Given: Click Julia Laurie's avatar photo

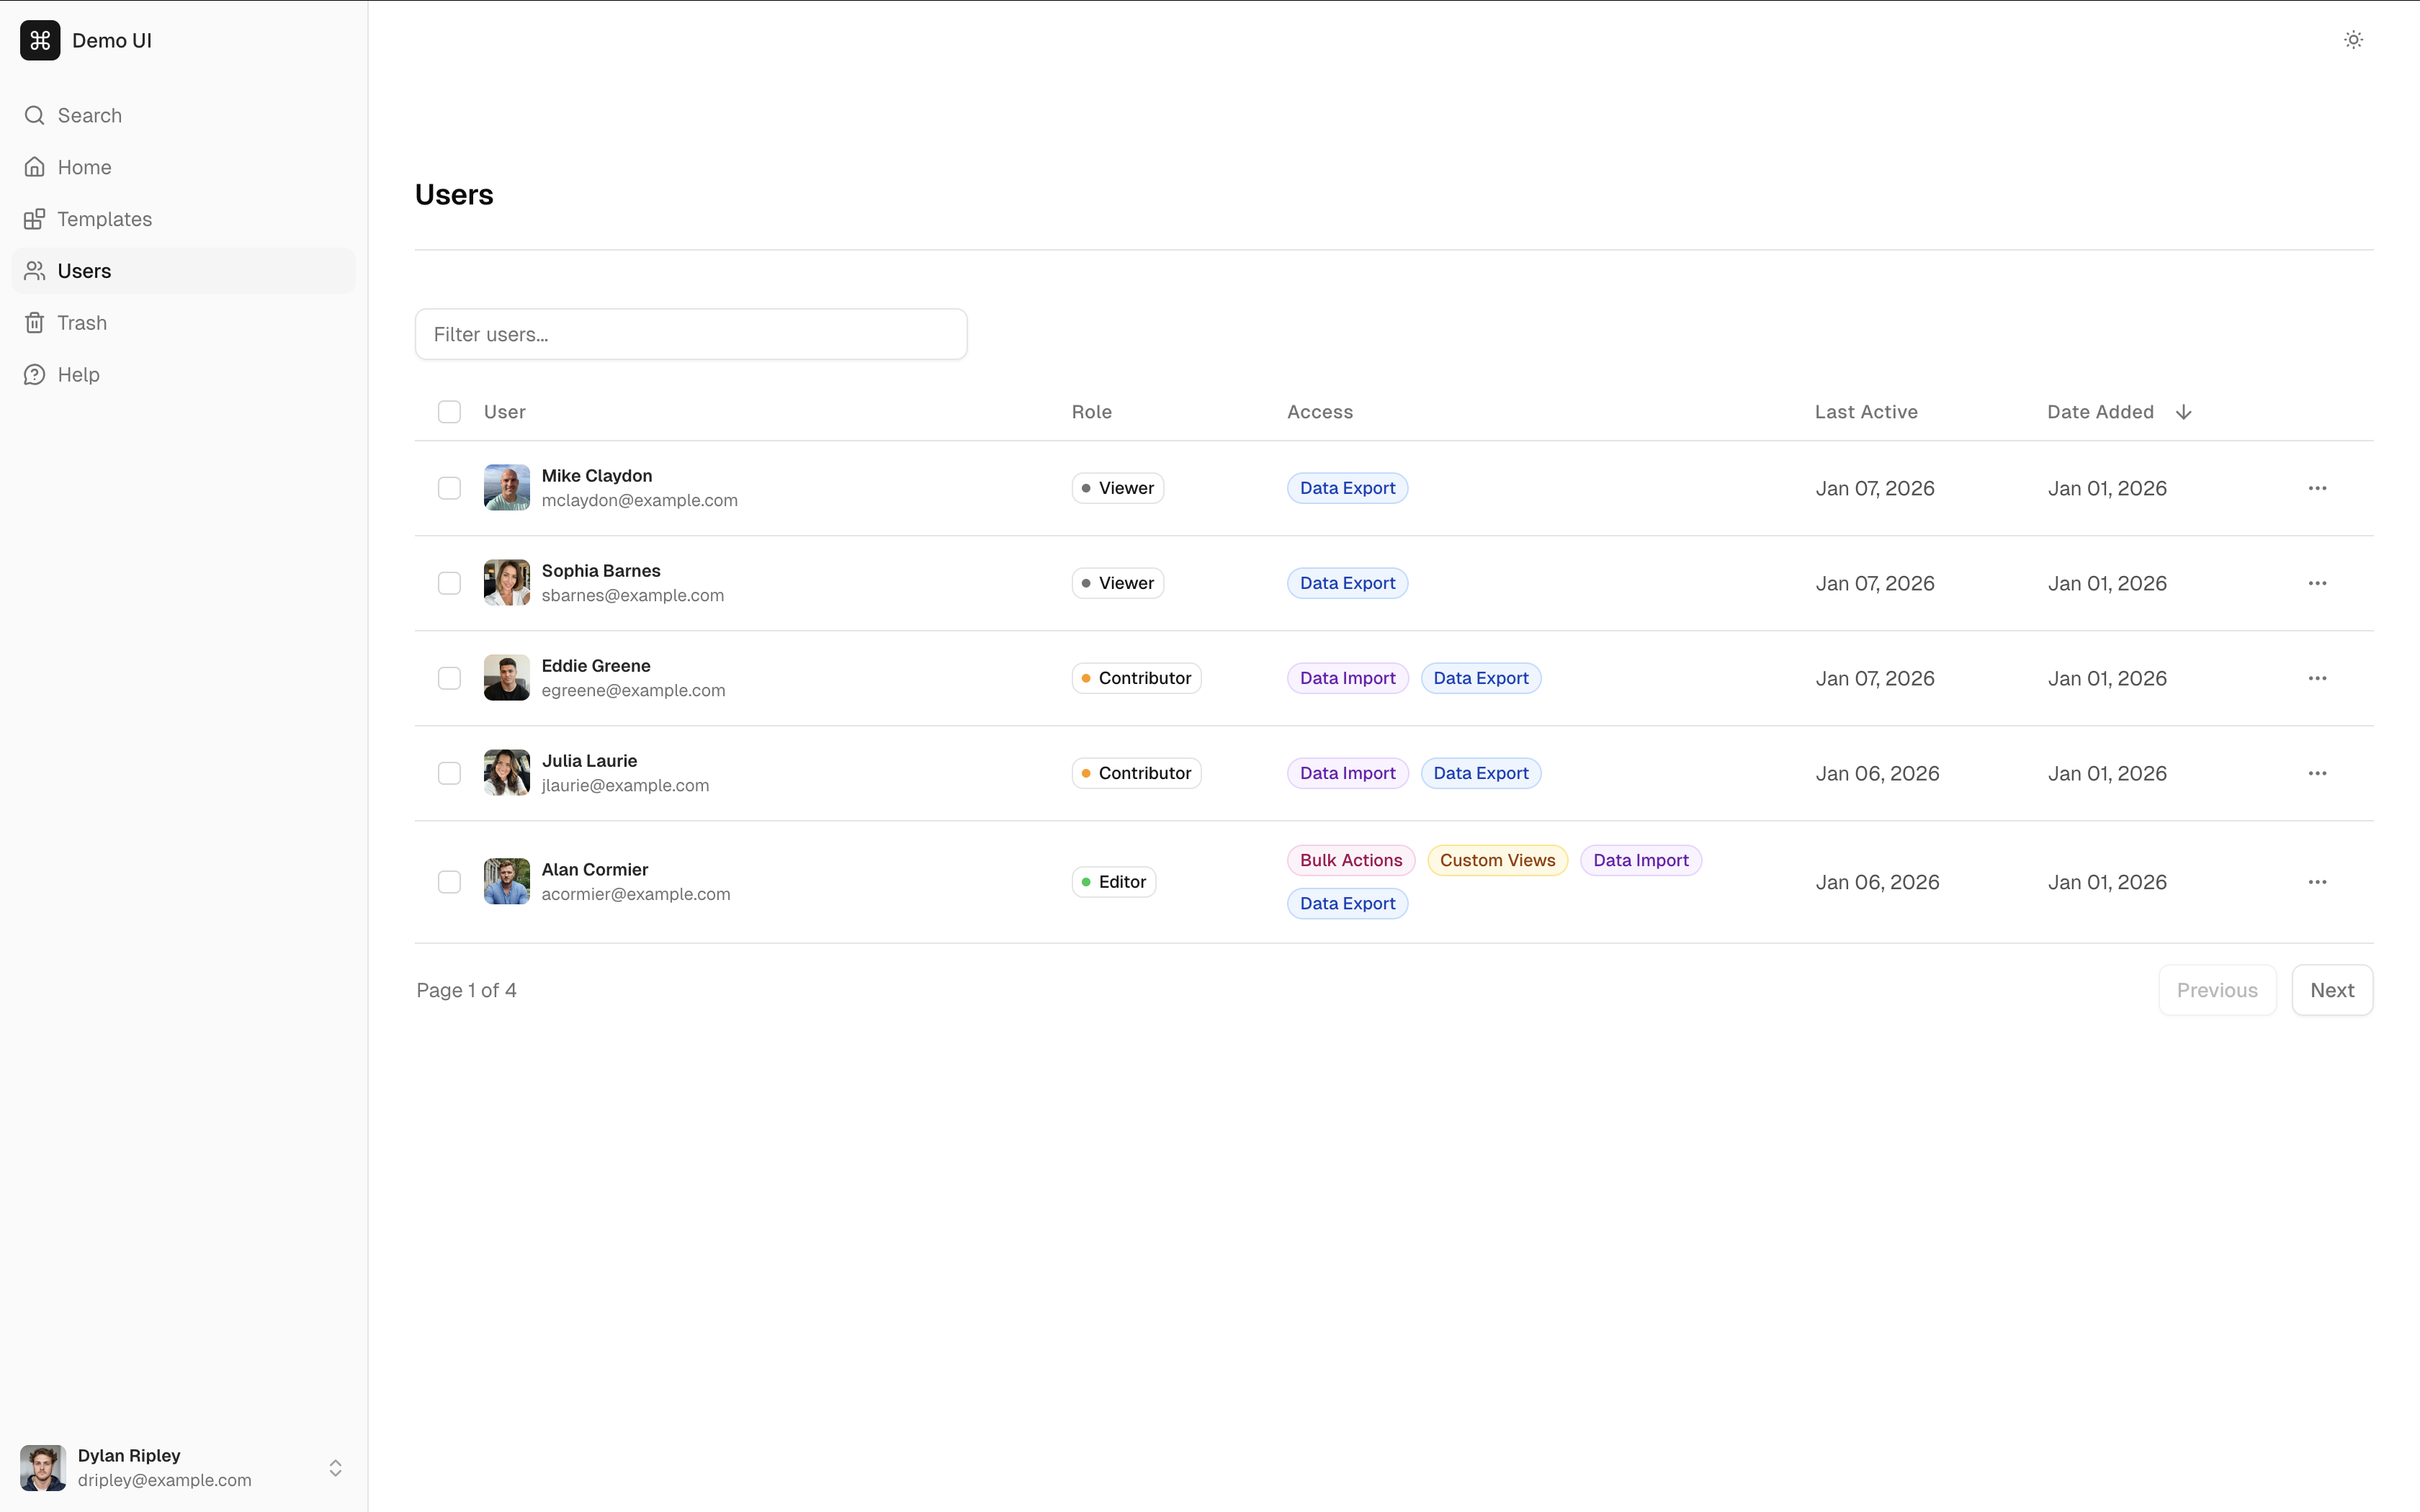Looking at the screenshot, I should [x=507, y=773].
